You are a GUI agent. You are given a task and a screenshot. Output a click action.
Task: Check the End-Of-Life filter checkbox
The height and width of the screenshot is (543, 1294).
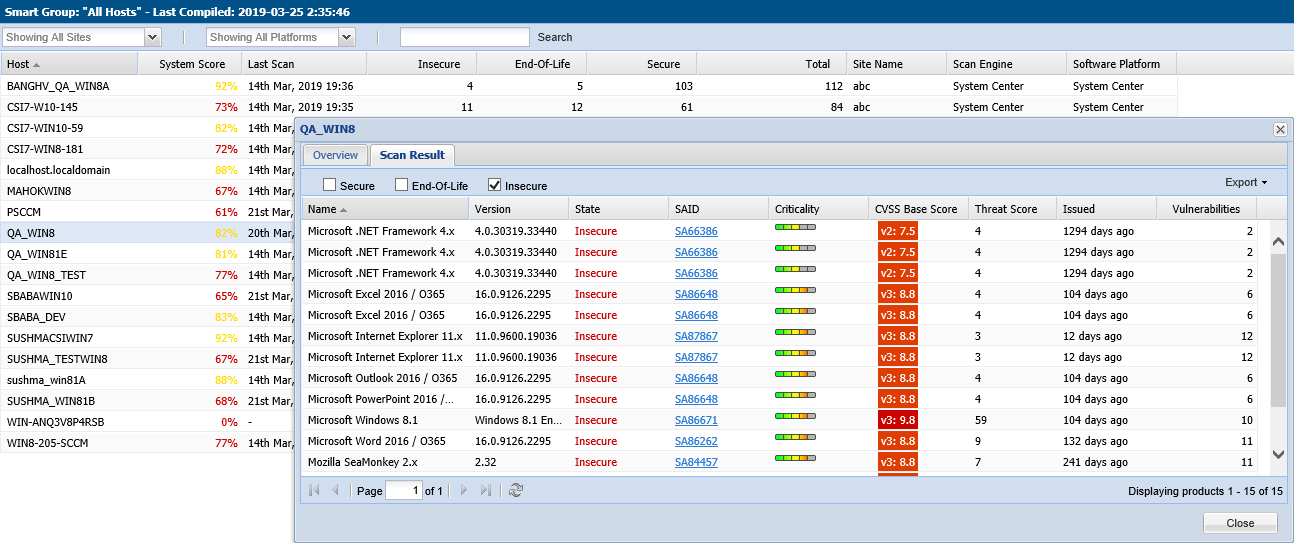pos(401,185)
